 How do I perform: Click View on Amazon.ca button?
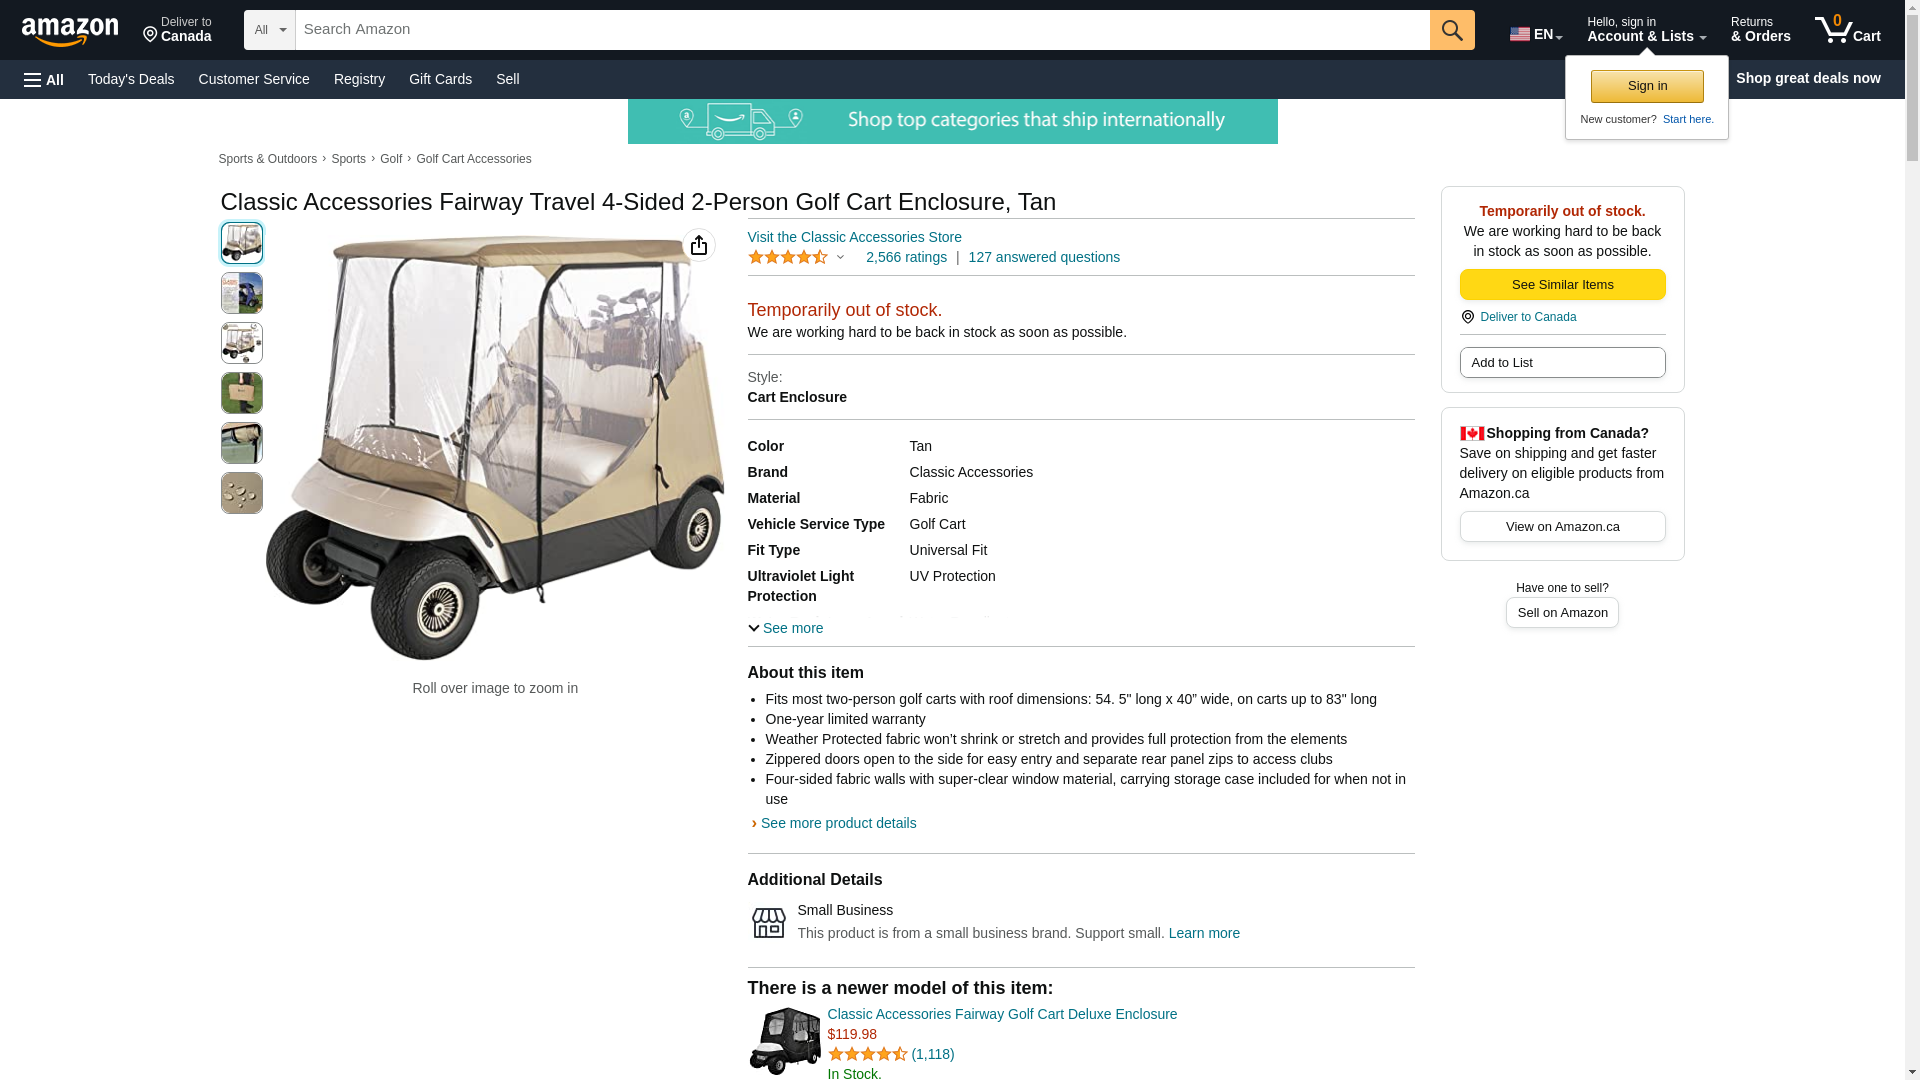coord(1562,527)
